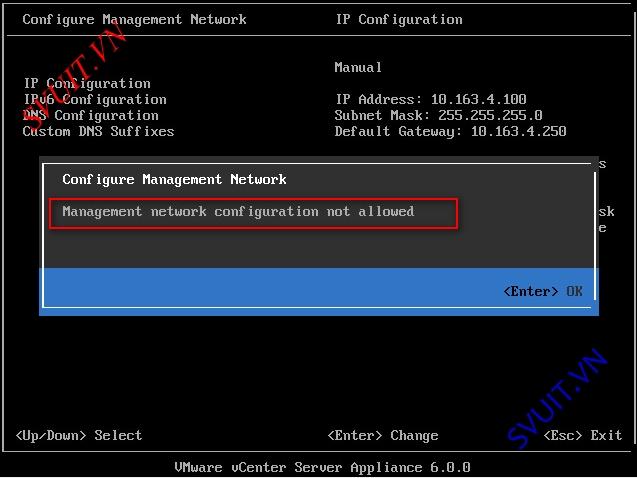This screenshot has height=478, width=637.
Task: Click the top-left 'Configure Management Network' header
Action: 134,19
